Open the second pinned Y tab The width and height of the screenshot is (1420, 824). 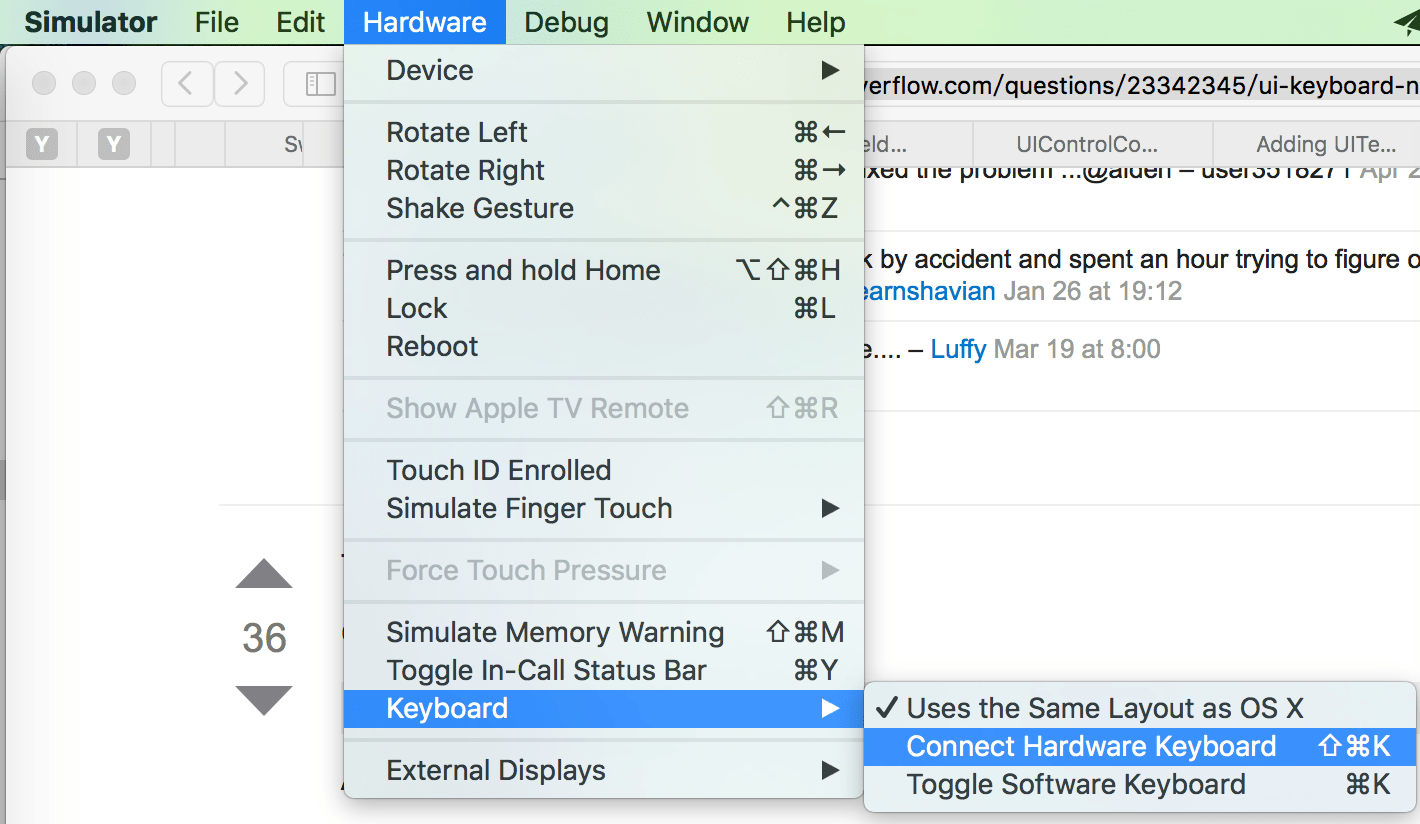114,145
